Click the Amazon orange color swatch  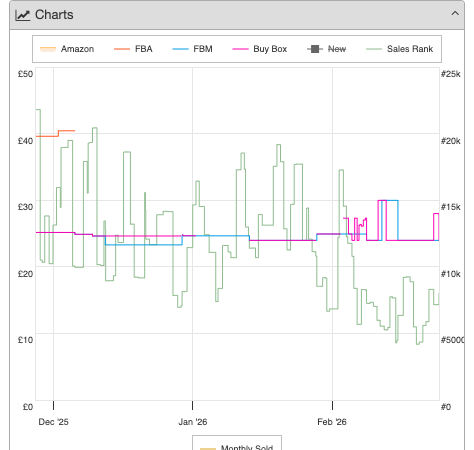(x=48, y=49)
